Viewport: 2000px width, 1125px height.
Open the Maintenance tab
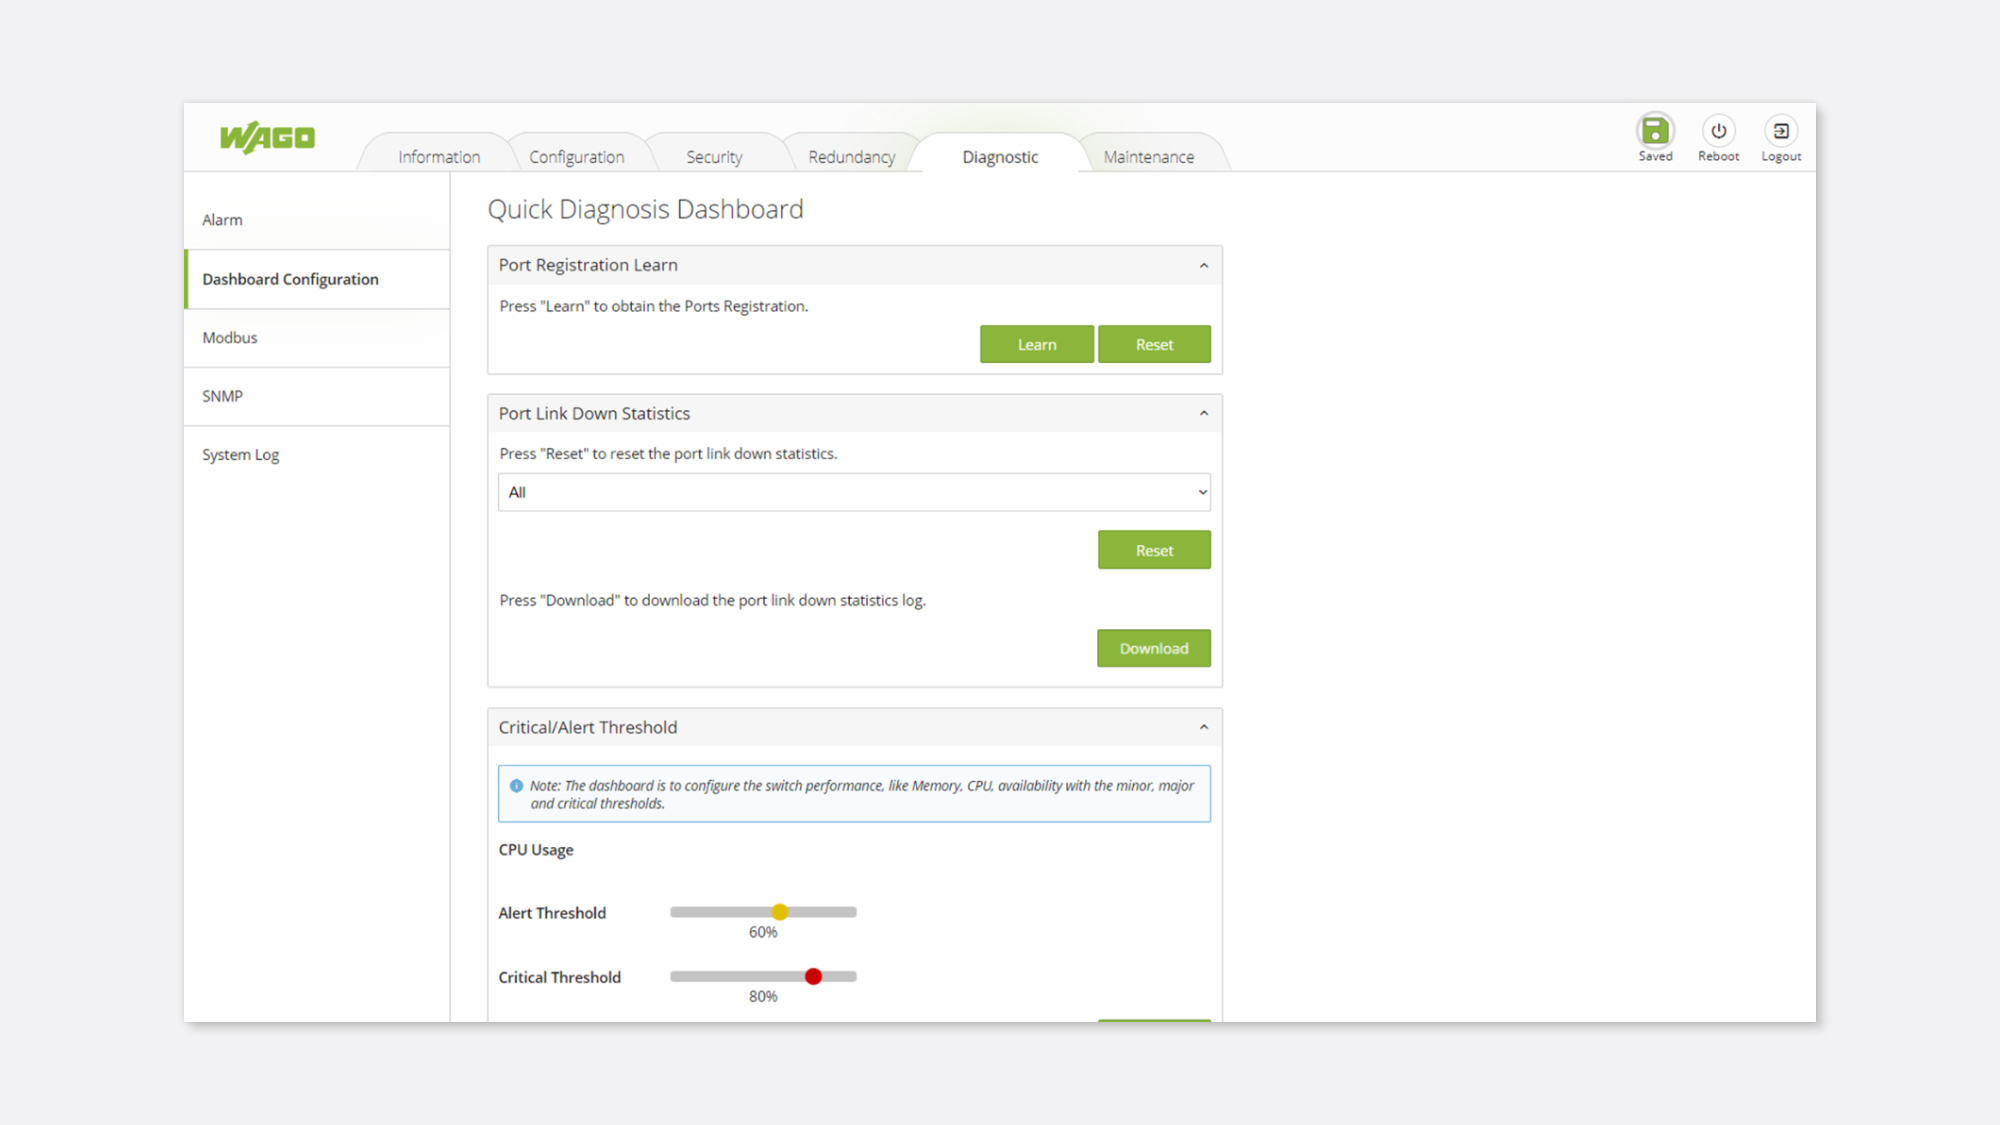click(x=1148, y=157)
